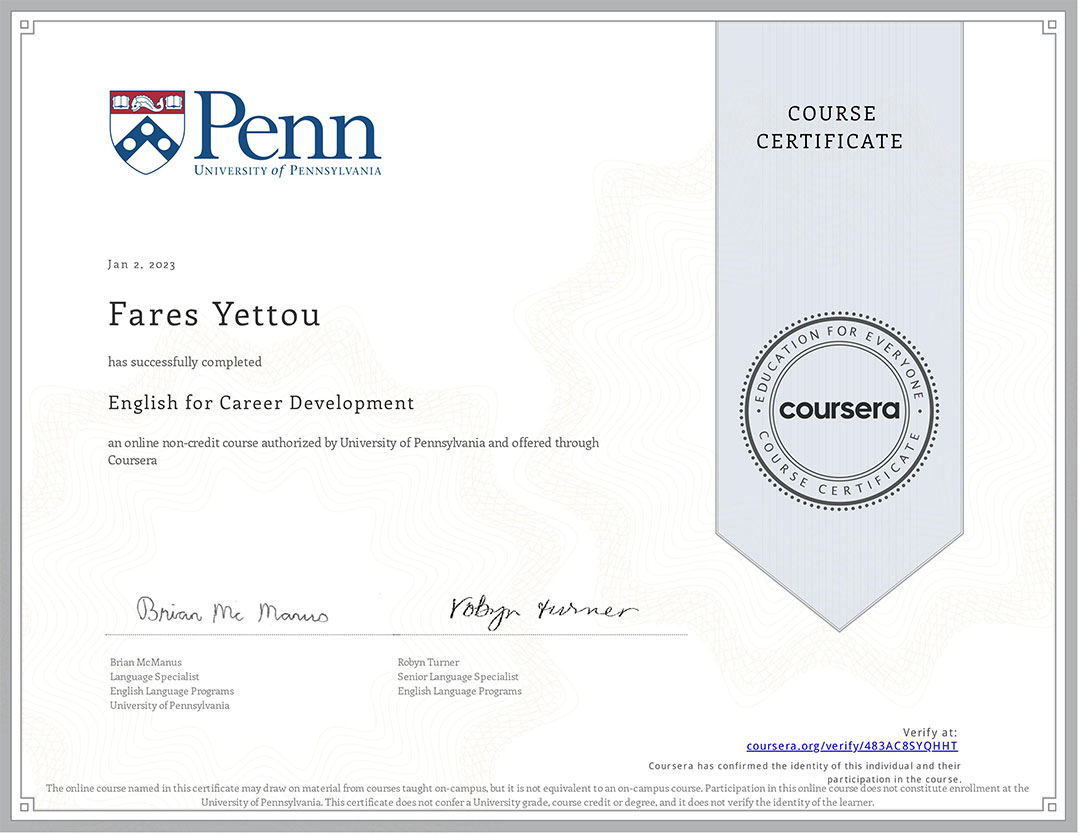
Task: Click the dotted signature divider line
Action: pyautogui.click(x=396, y=634)
